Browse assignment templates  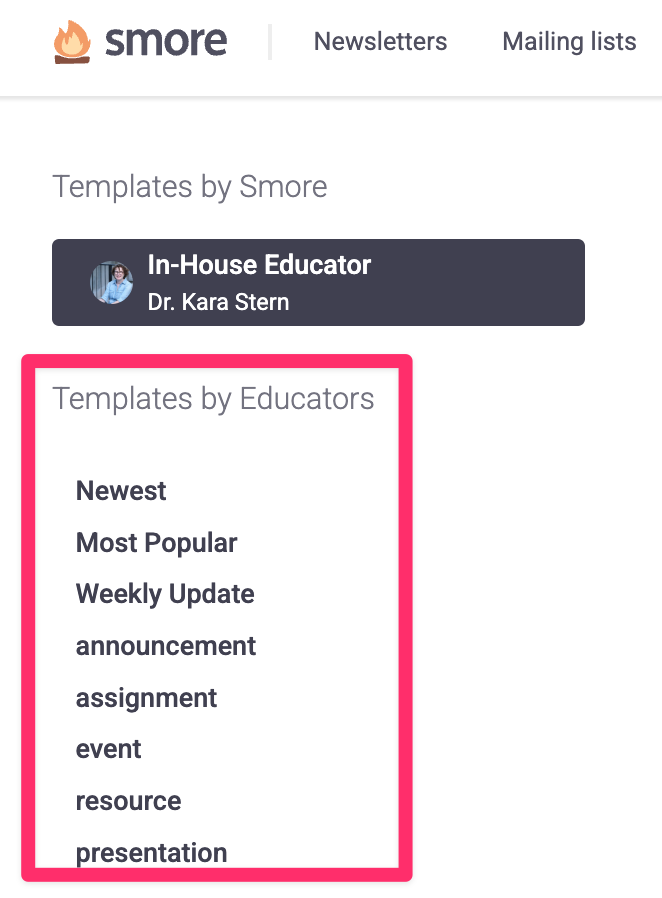click(146, 698)
